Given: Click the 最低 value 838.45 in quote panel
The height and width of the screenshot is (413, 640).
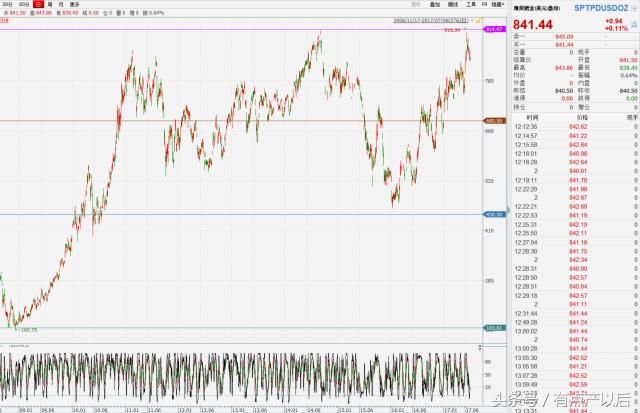Looking at the screenshot, I should pos(629,68).
